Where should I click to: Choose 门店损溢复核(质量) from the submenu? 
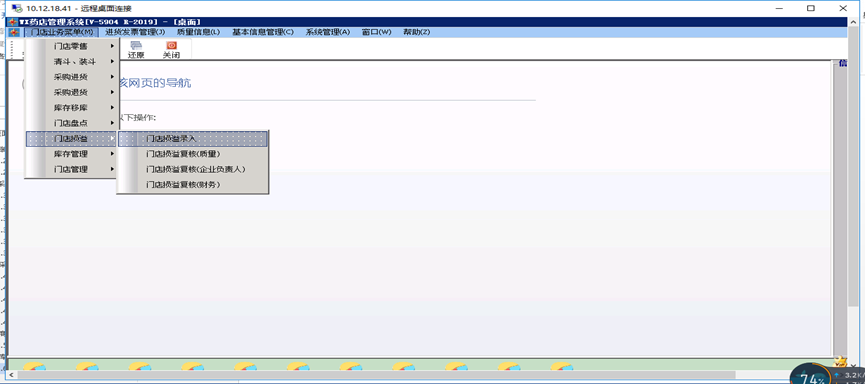[193, 154]
